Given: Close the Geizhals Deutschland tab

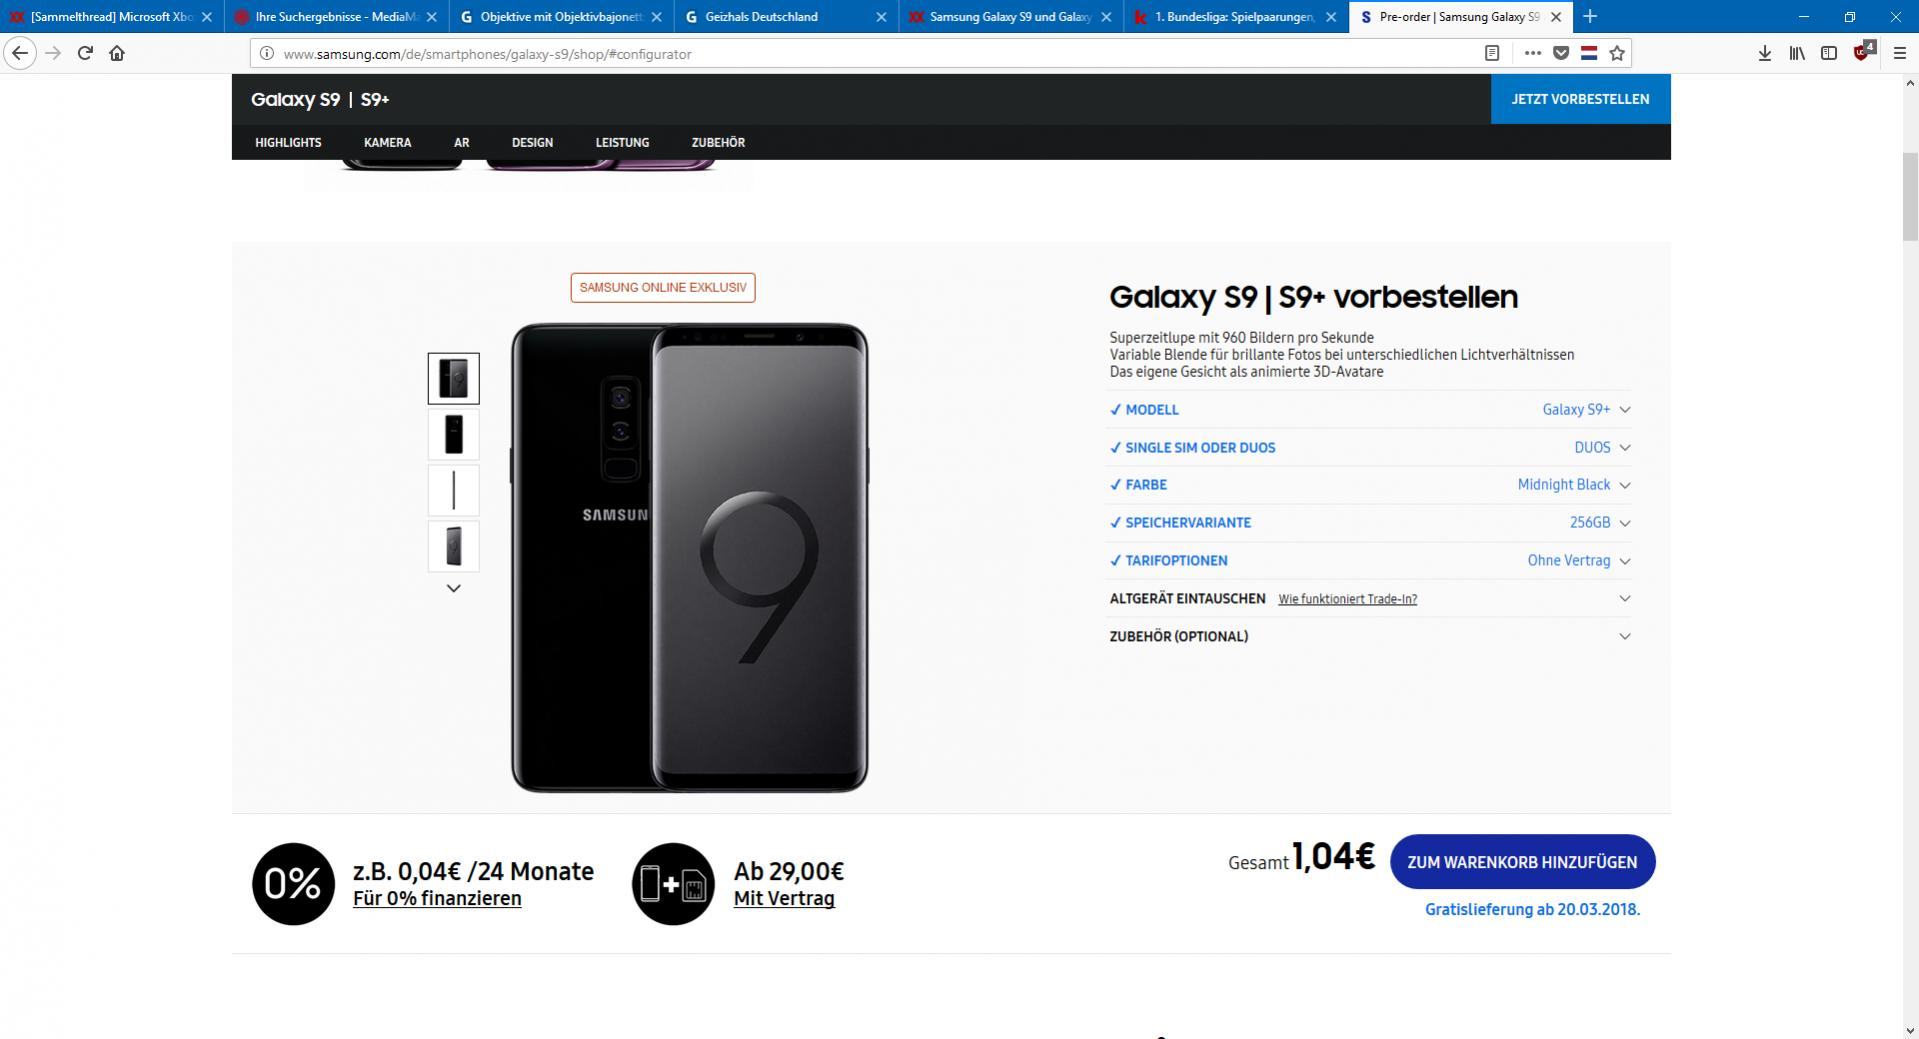Looking at the screenshot, I should pyautogui.click(x=881, y=17).
